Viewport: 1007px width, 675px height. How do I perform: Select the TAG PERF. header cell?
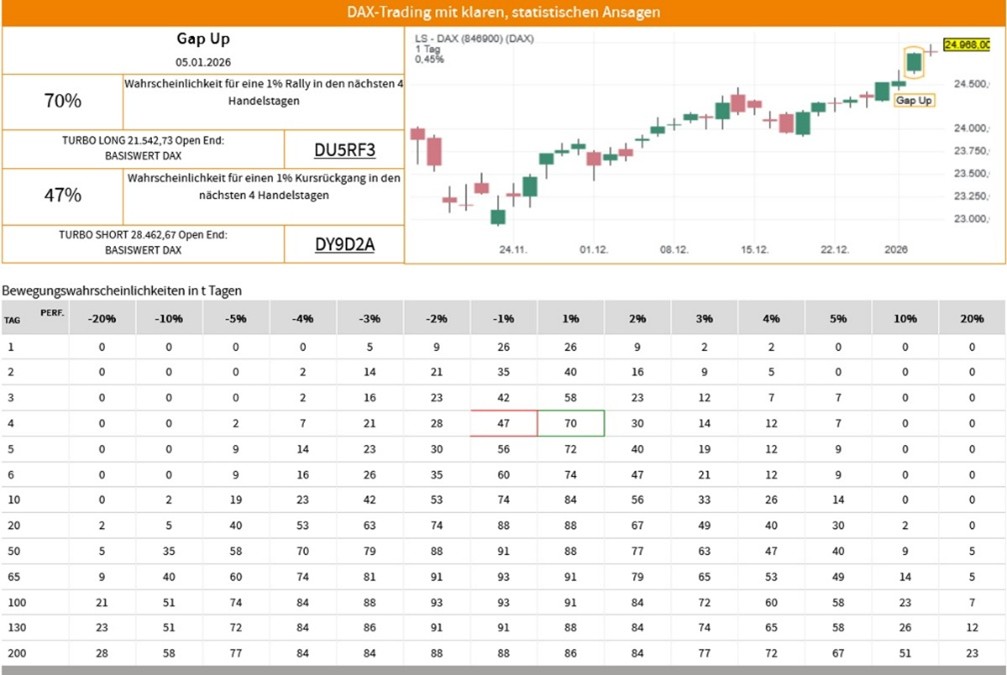click(x=34, y=317)
